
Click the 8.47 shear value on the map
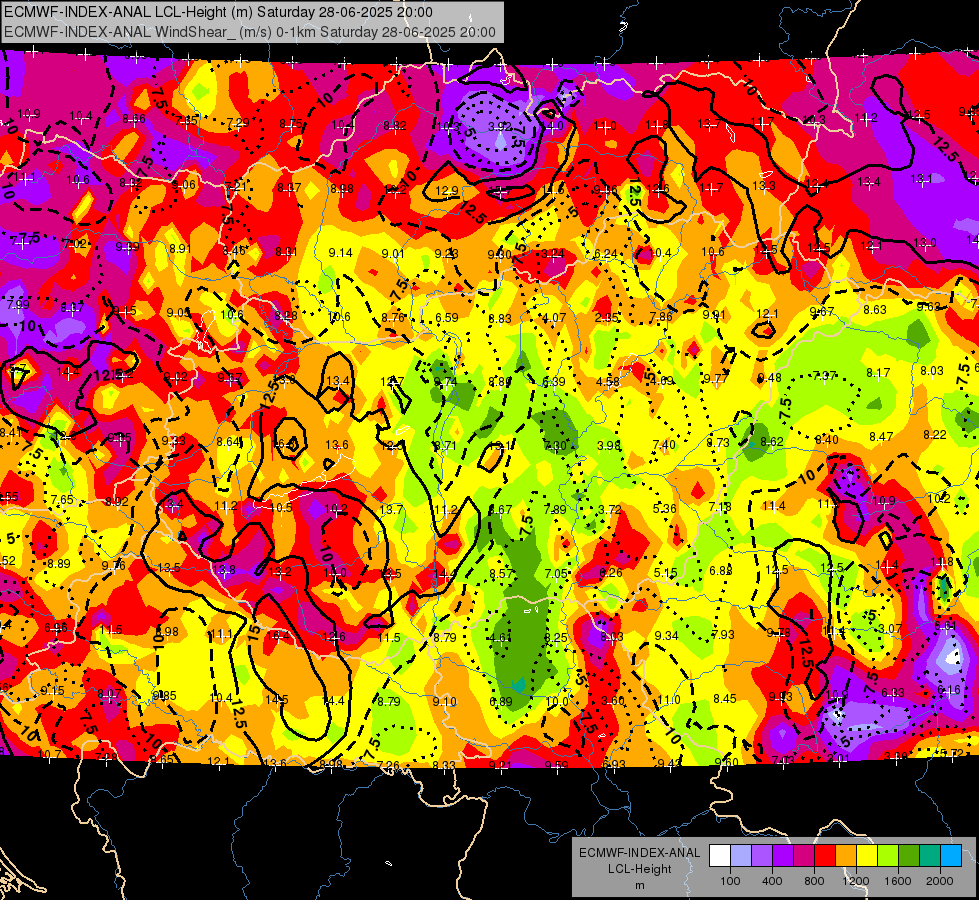881,437
